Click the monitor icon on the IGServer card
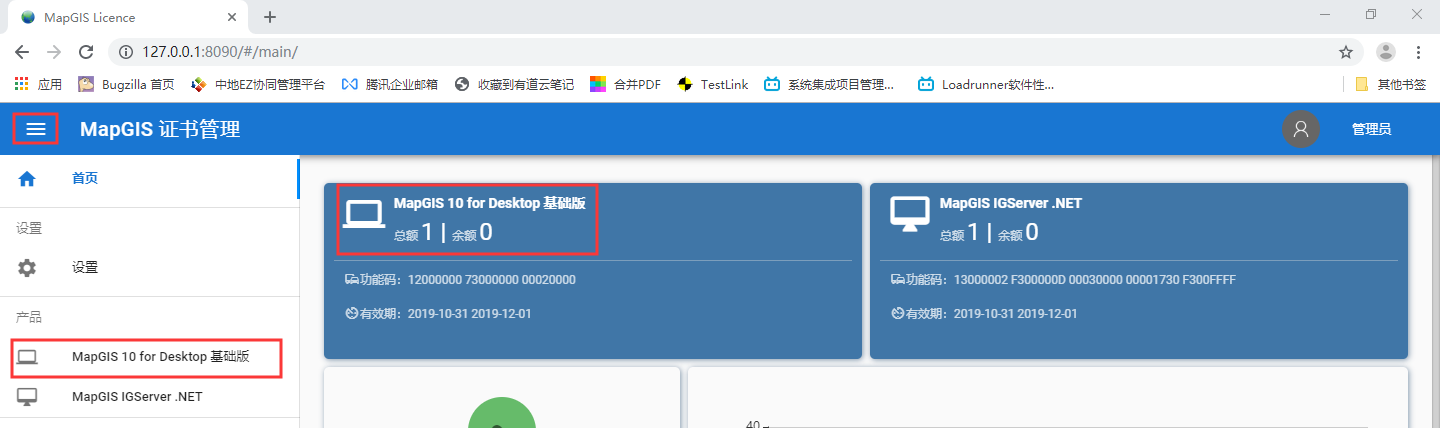Viewport: 1440px width, 428px height. [x=910, y=214]
